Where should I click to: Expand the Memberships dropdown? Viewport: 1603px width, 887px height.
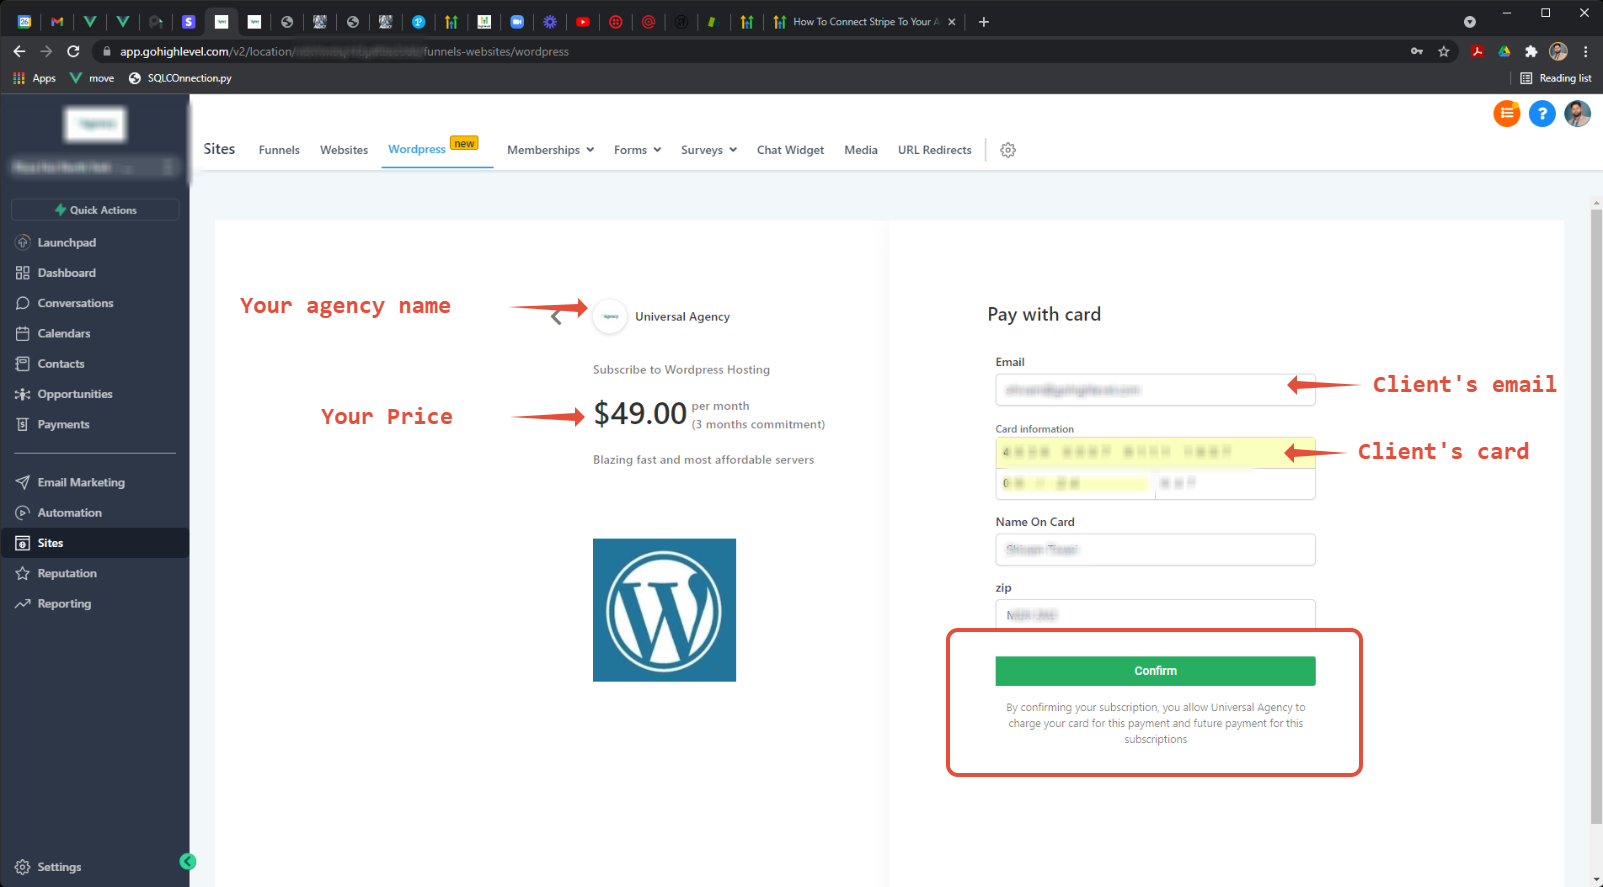(x=550, y=150)
